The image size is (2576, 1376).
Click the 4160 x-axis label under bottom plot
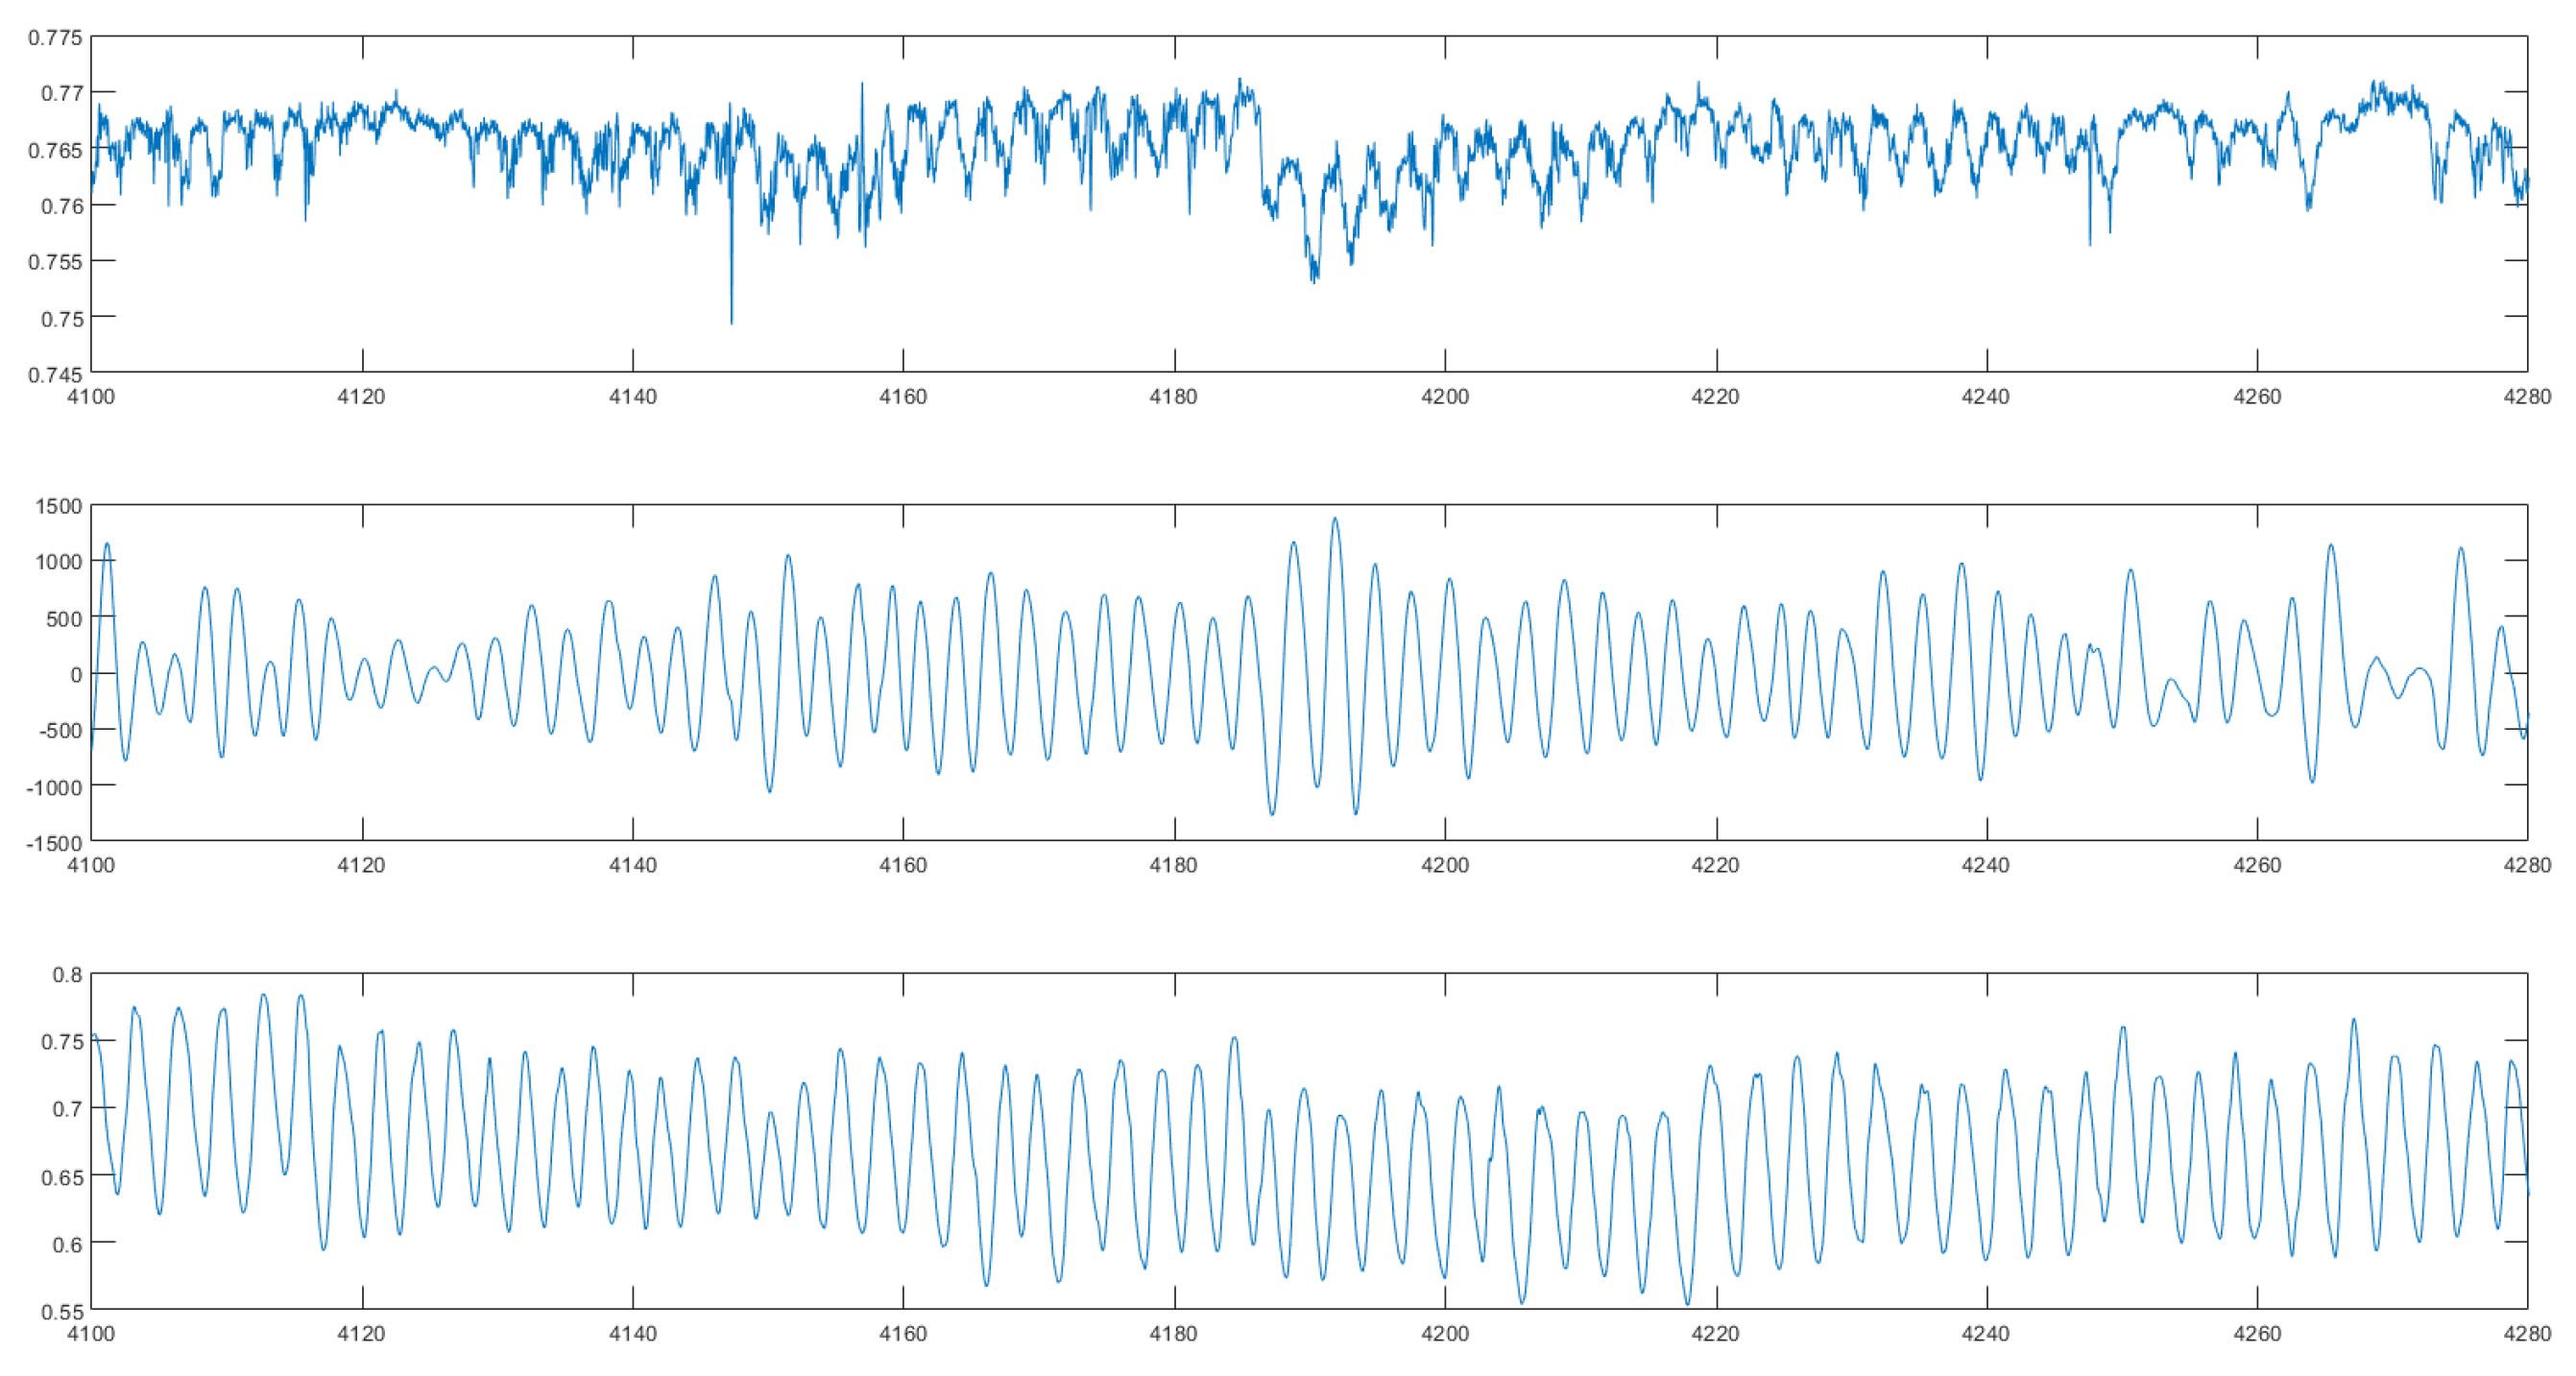903,1334
